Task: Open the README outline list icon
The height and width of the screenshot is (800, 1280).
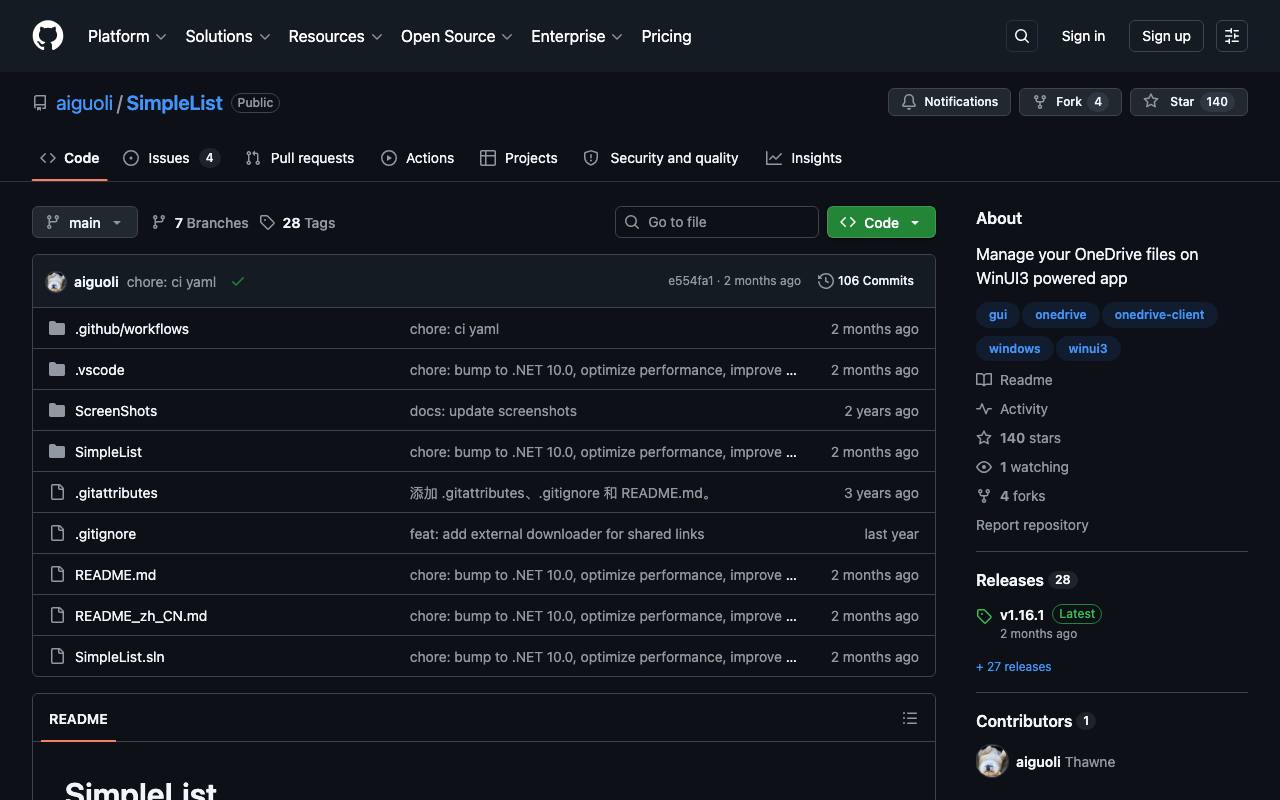Action: point(910,718)
